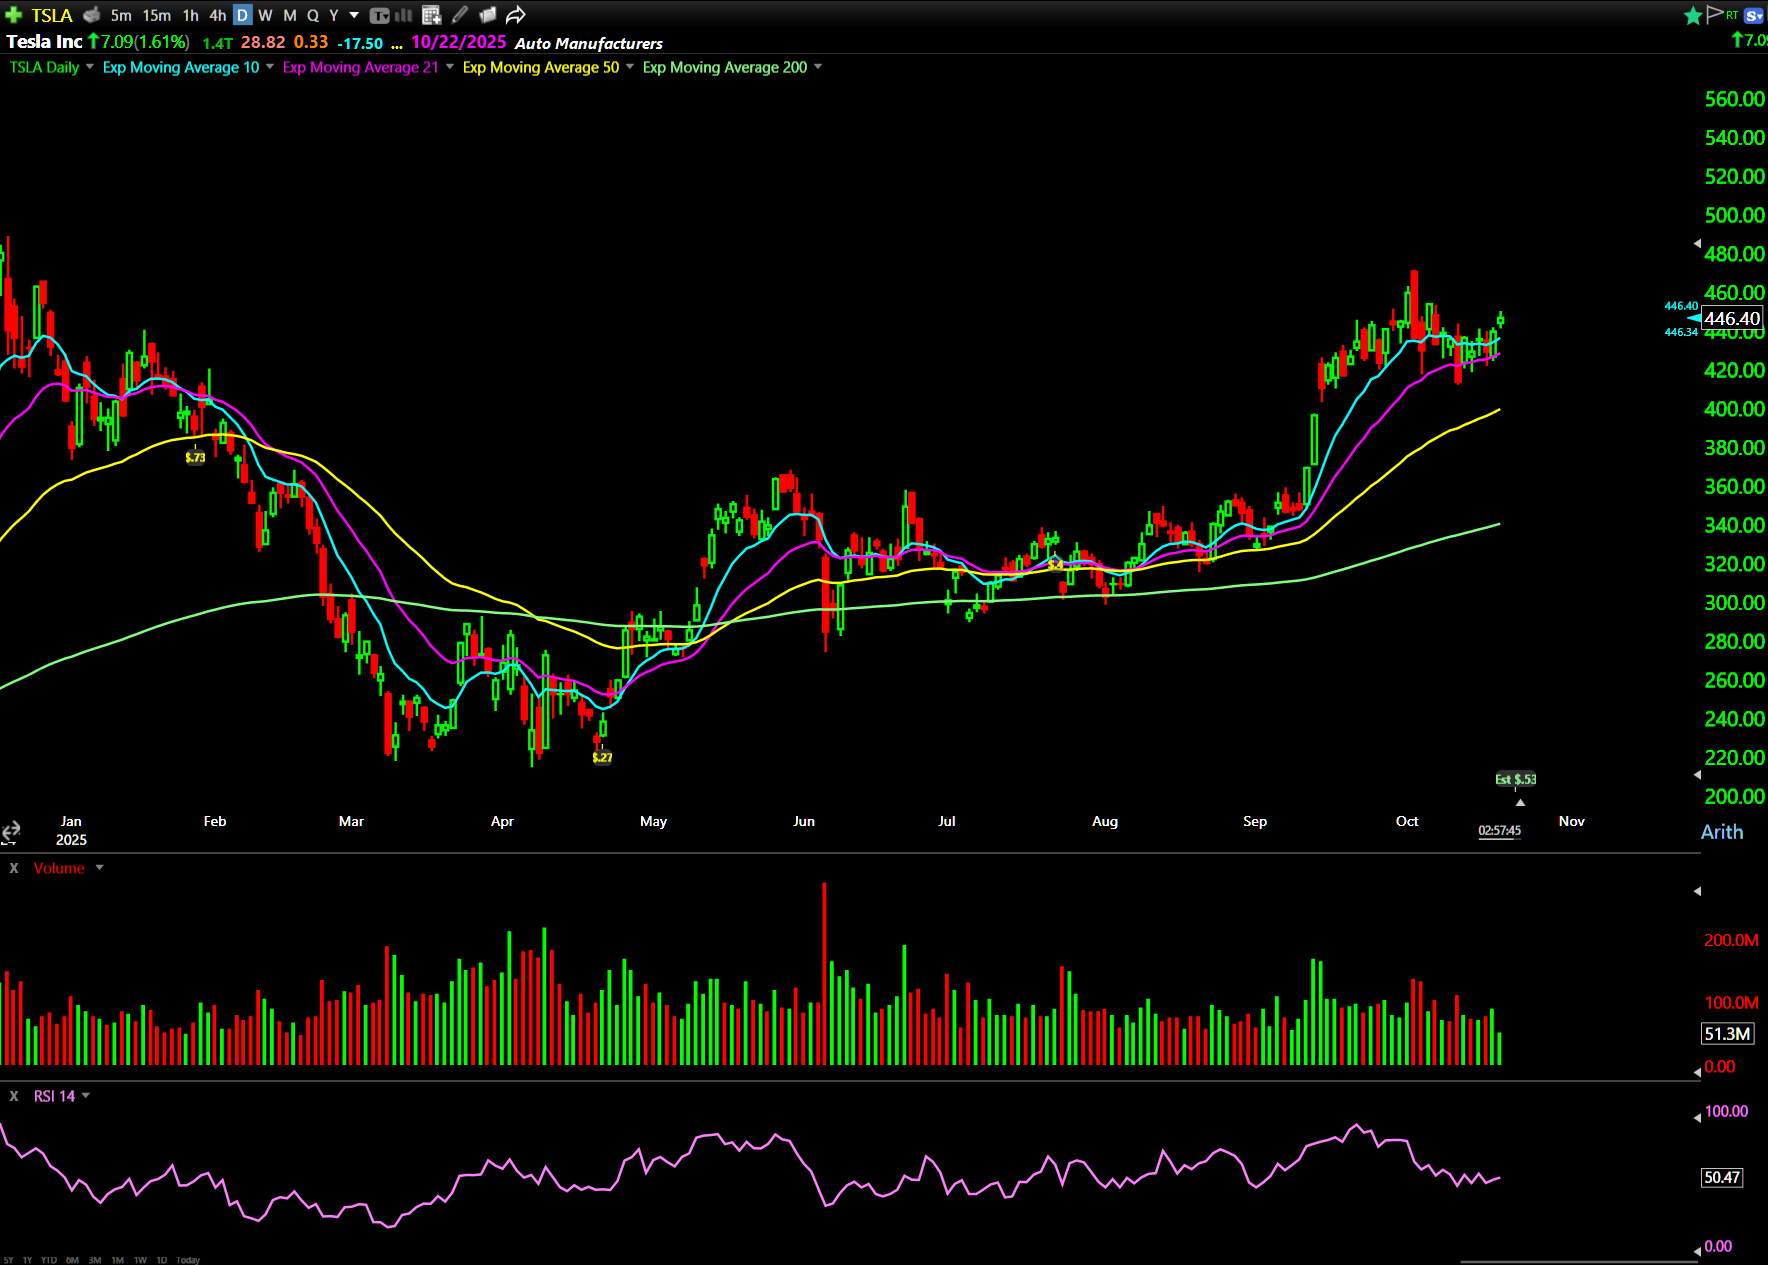Screen dimensions: 1768x1265
Task: Click the pencil drawing tools icon
Action: click(460, 15)
